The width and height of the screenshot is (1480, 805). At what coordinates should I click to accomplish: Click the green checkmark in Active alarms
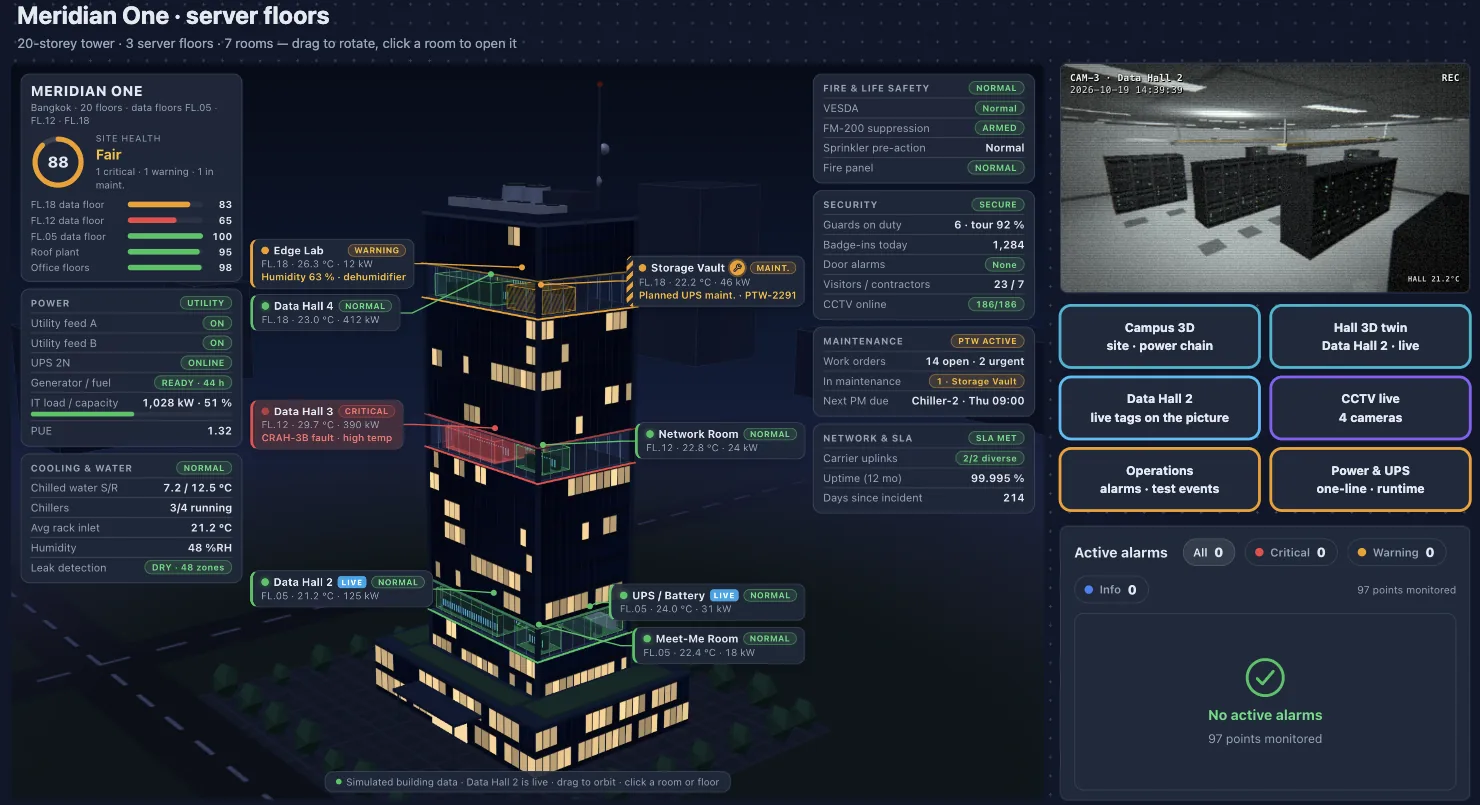click(x=1265, y=678)
